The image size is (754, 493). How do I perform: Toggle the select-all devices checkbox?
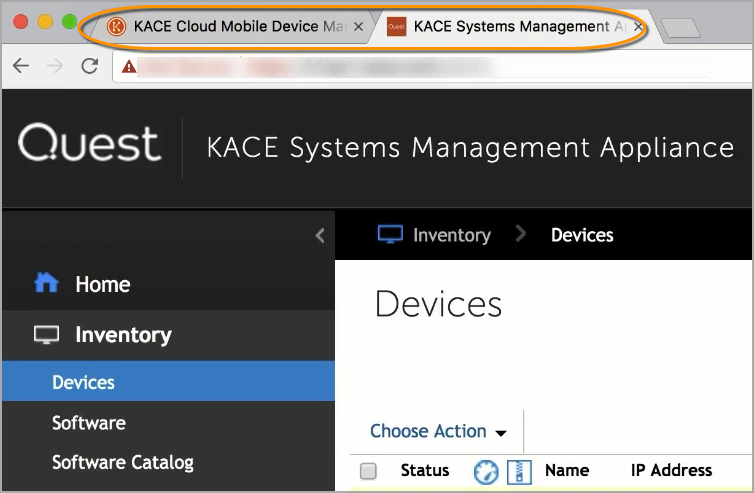click(368, 471)
